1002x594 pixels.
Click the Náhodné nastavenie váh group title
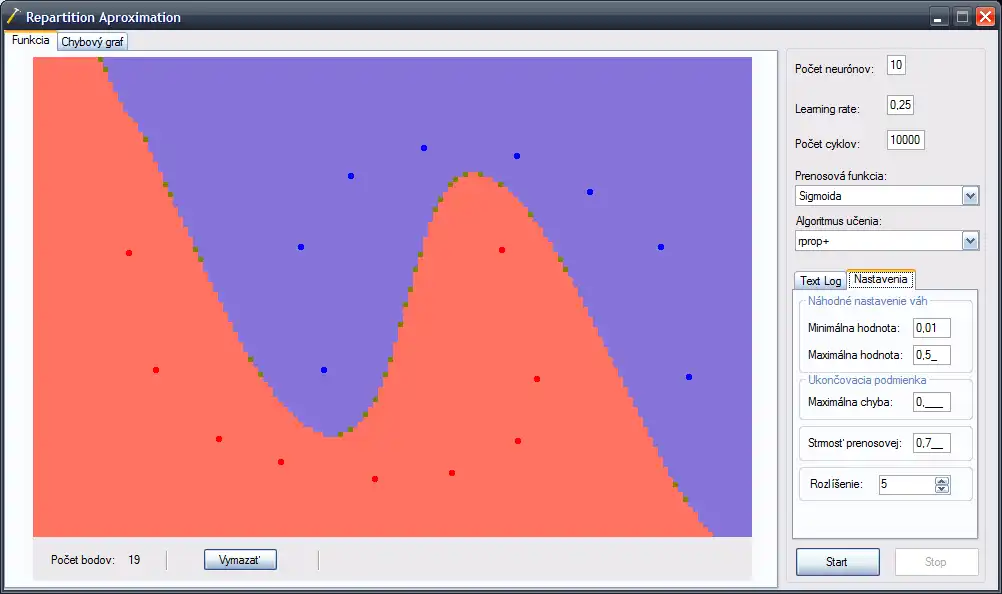click(867, 301)
